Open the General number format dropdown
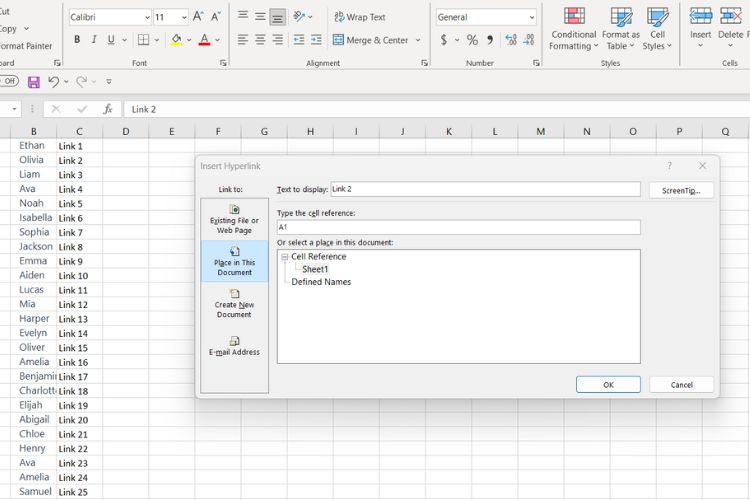Screen dimensions: 750x500 tap(531, 18)
